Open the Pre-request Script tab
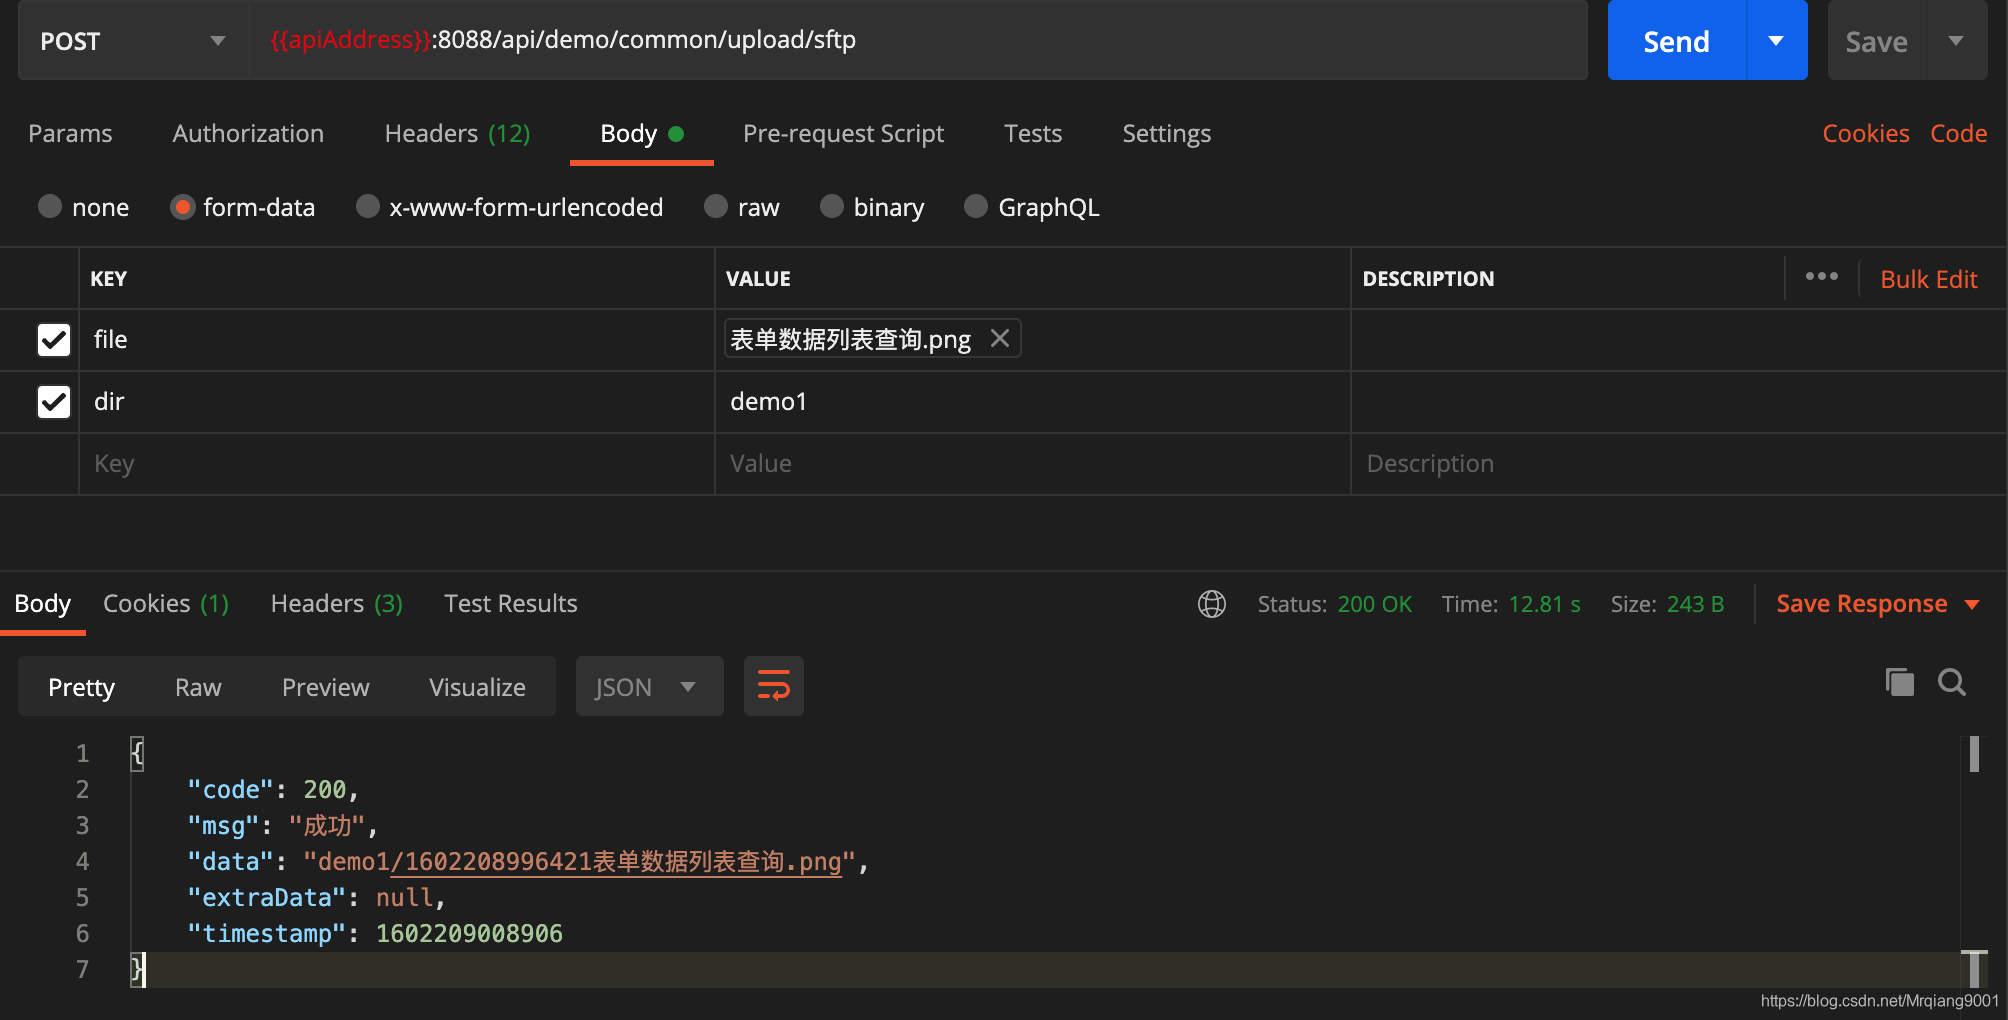 (x=843, y=133)
